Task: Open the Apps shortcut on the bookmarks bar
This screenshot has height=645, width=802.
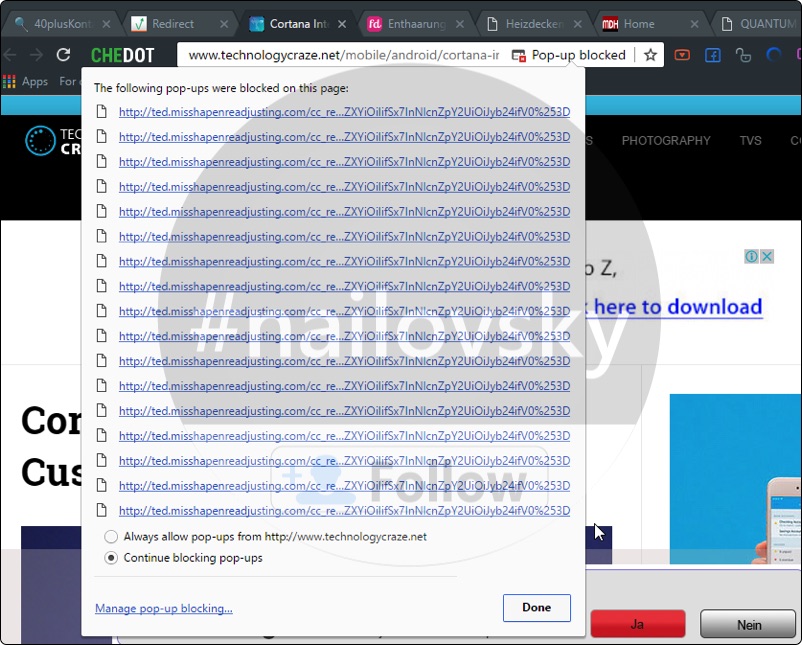Action: (26, 82)
